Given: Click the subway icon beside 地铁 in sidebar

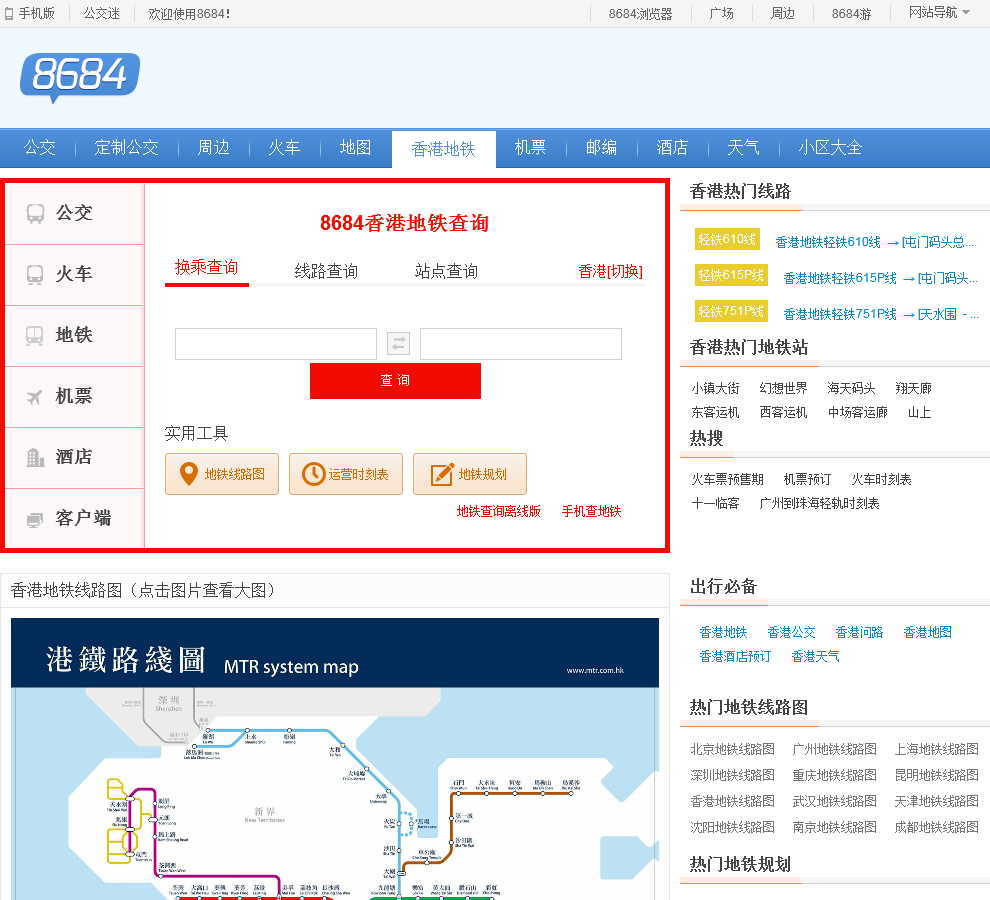Looking at the screenshot, I should [35, 335].
